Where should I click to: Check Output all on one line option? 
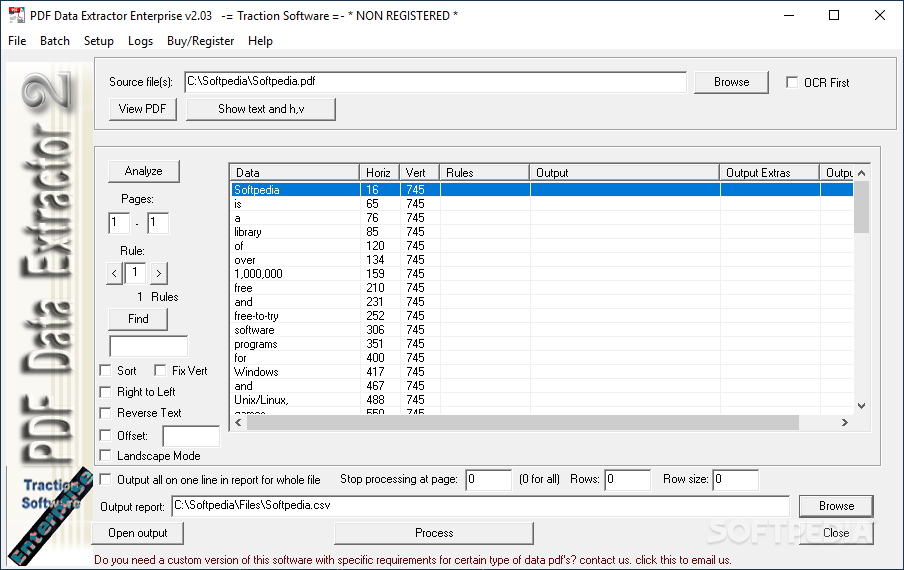[x=106, y=480]
